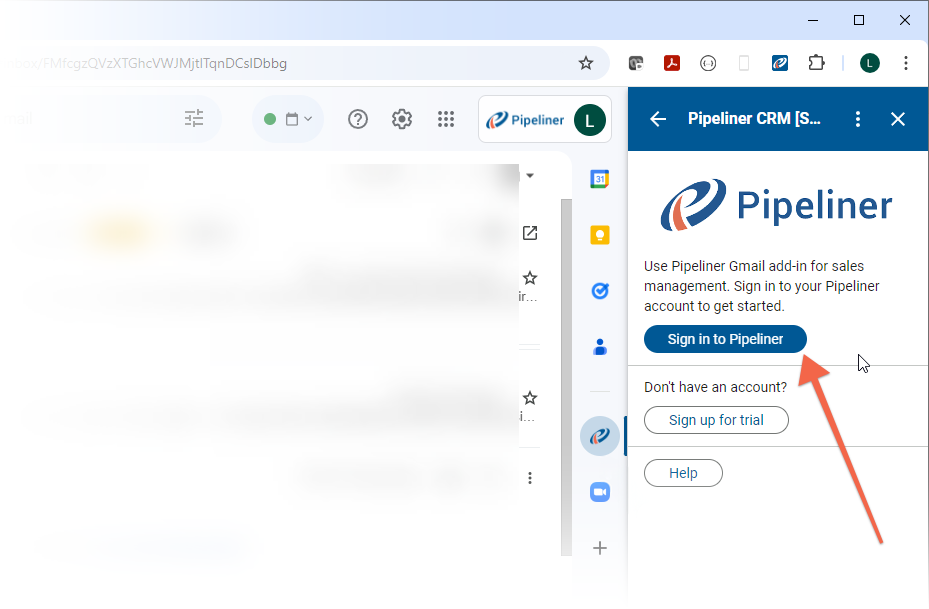Viewport: 929px width, 609px height.
Task: Click Sign up for trial
Action: tap(716, 420)
